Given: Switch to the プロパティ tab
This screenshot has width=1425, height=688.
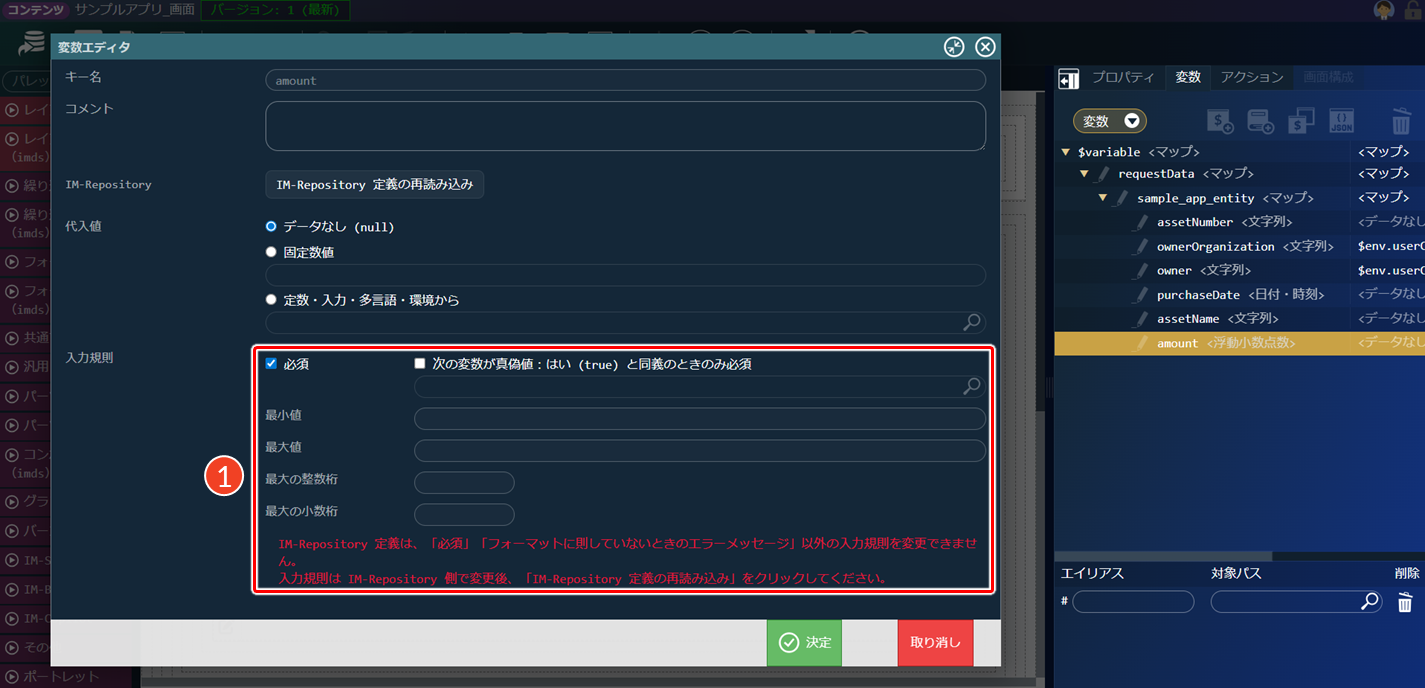Looking at the screenshot, I should 1122,77.
